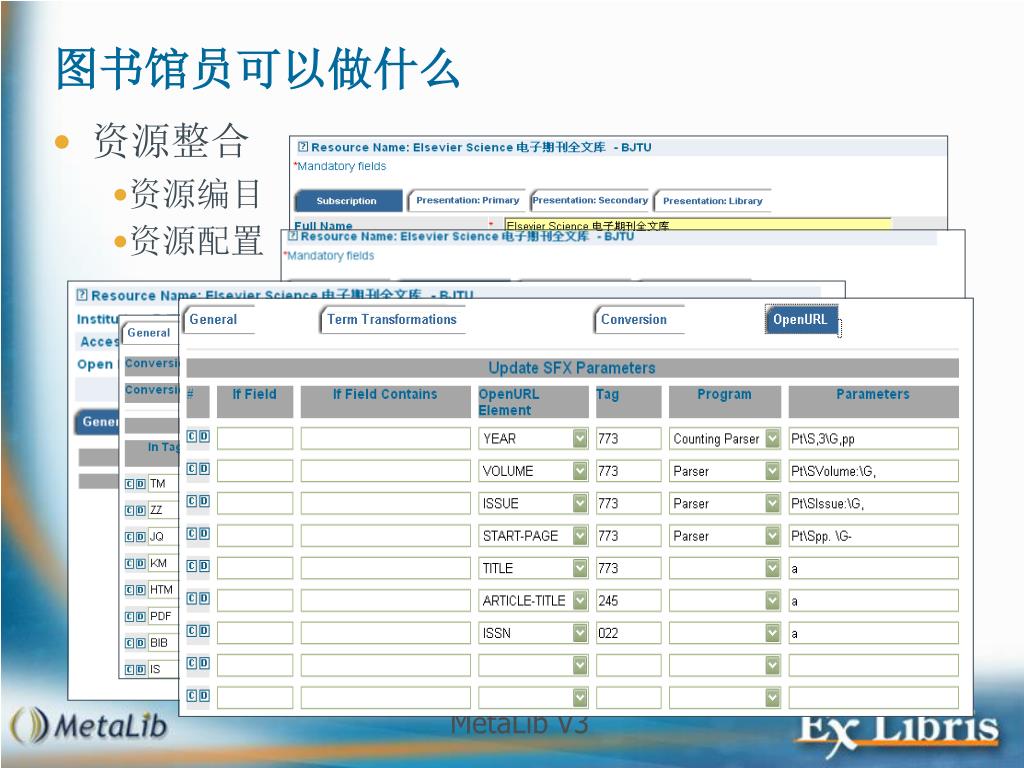Expand the Counting Parser program dropdown
This screenshot has height=768, width=1024.
coord(773,438)
